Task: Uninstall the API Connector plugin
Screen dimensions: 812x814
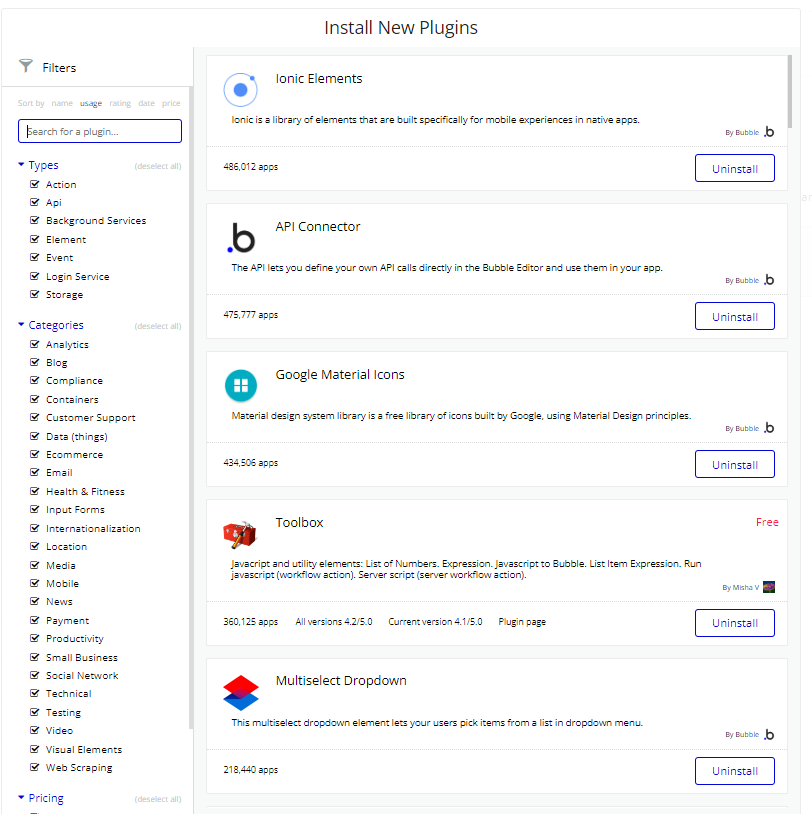Action: click(x=734, y=317)
